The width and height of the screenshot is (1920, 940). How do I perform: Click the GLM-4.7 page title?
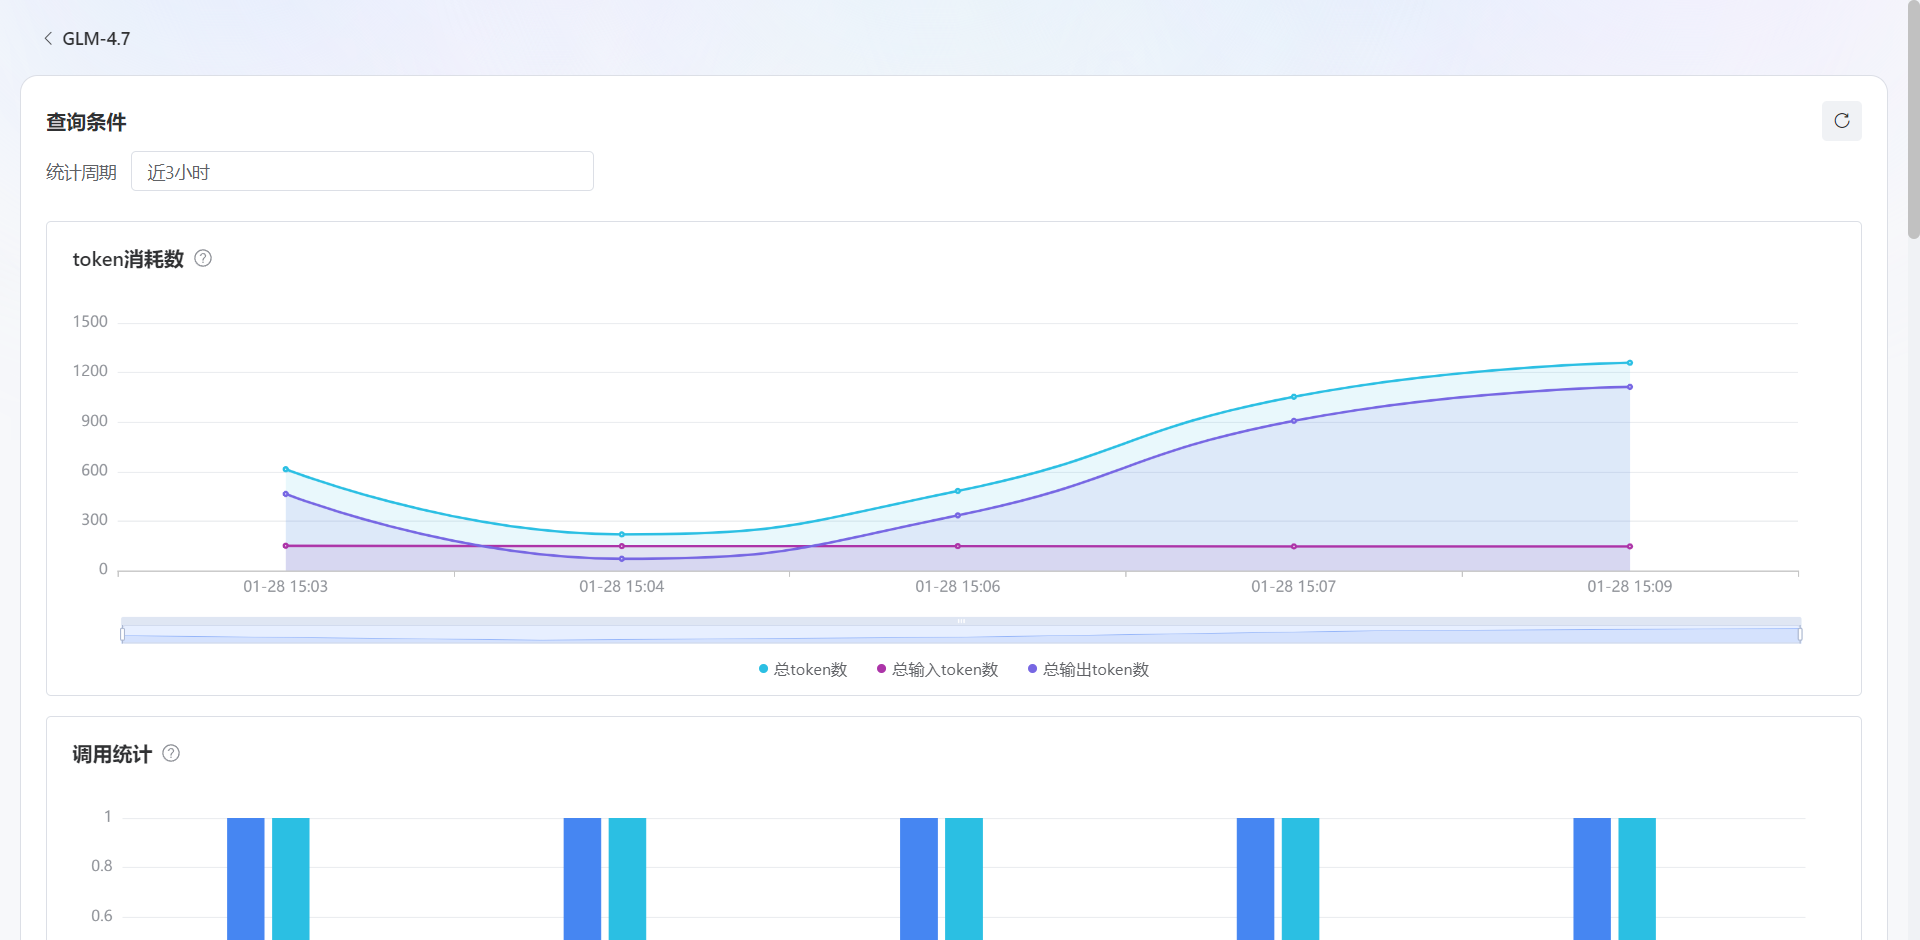[x=96, y=39]
